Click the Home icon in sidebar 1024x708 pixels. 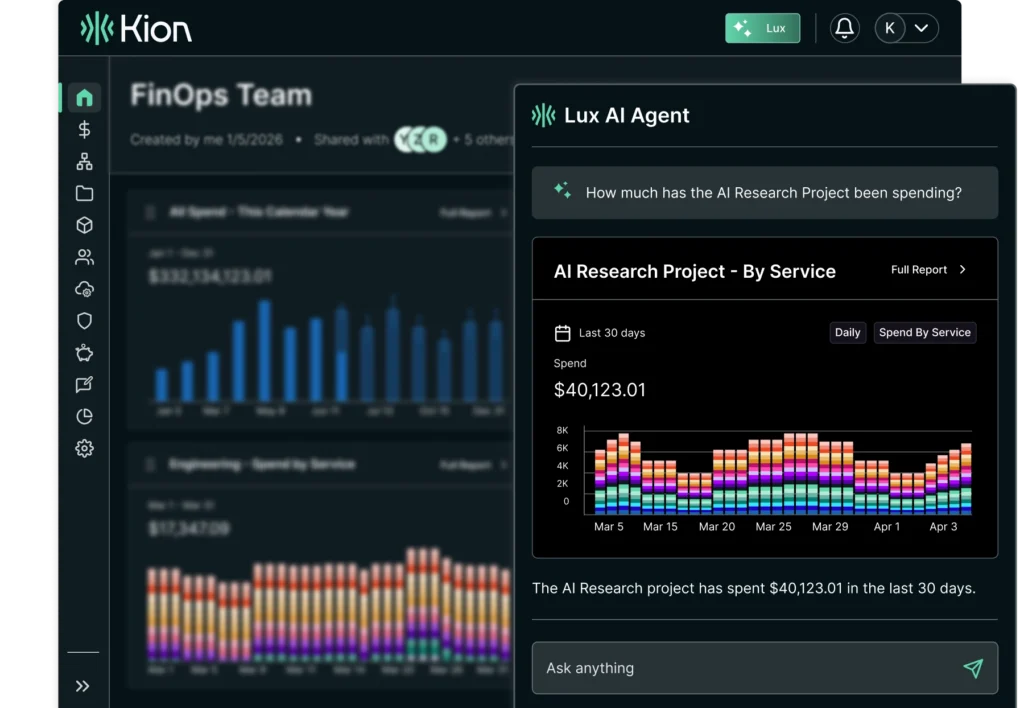click(x=84, y=97)
